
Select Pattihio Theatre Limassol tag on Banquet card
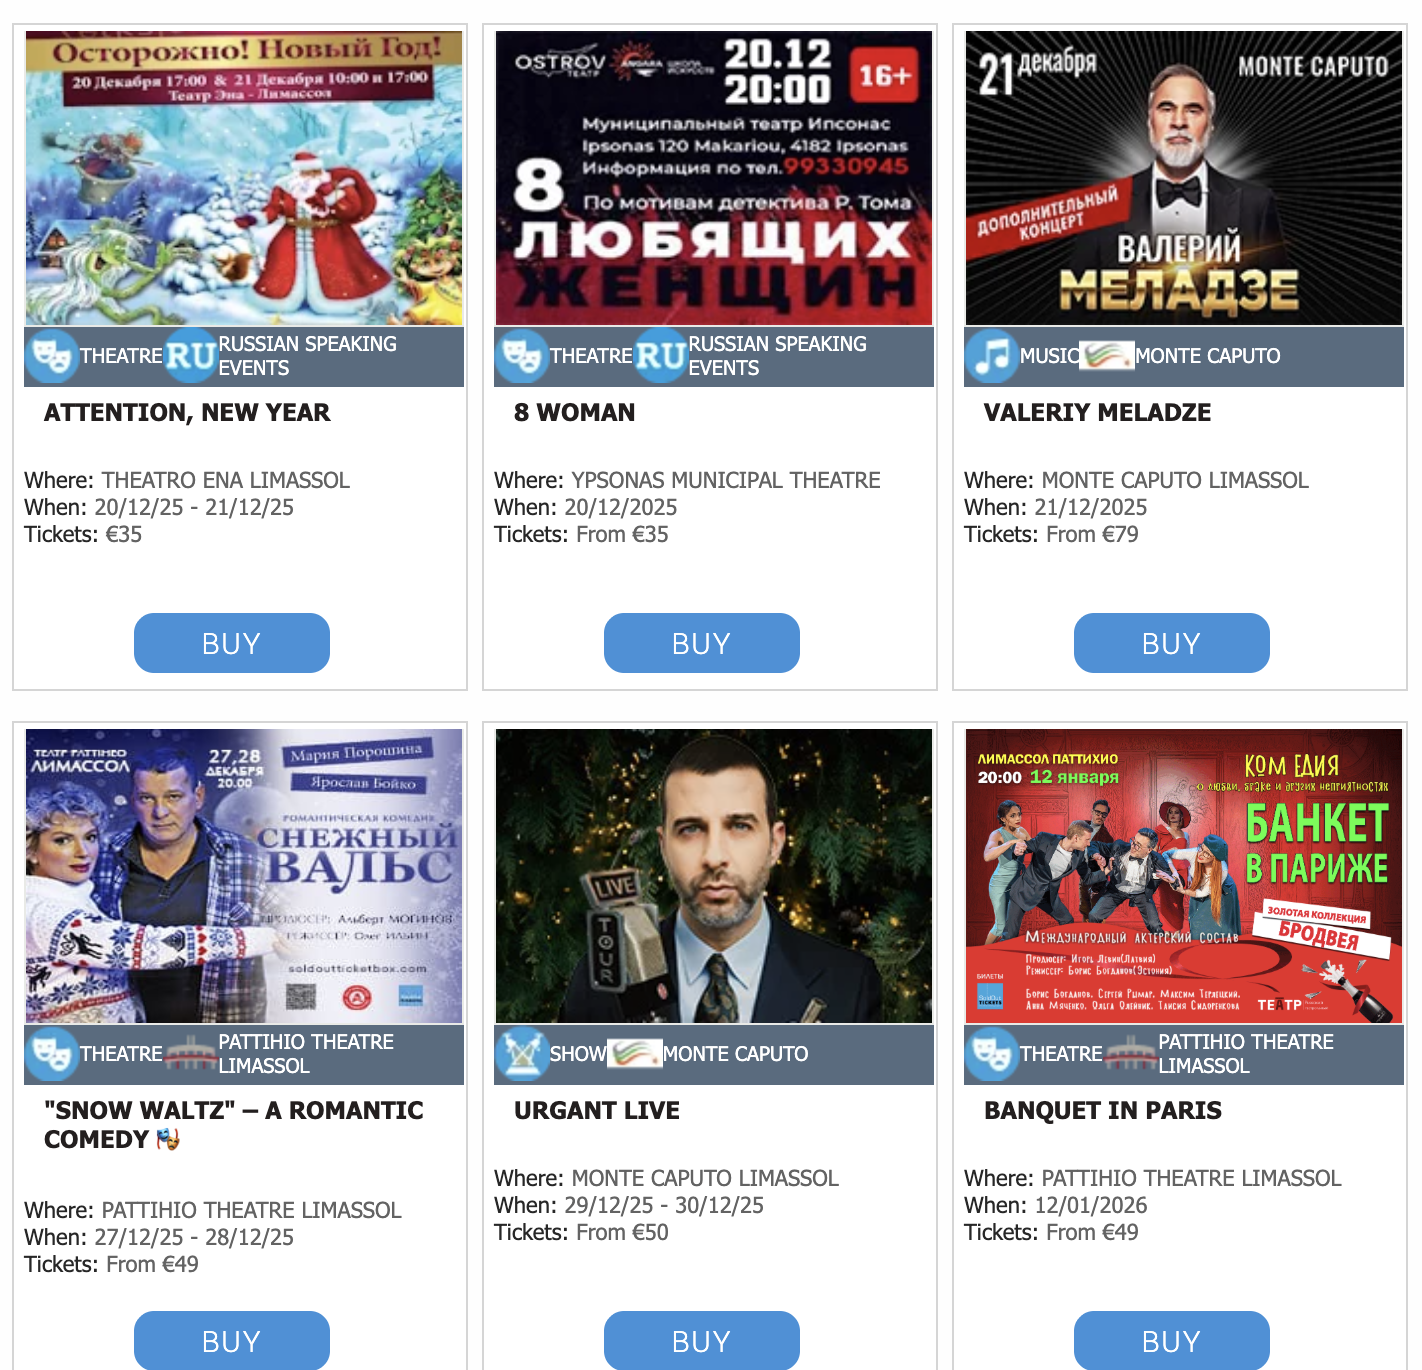click(1246, 1054)
